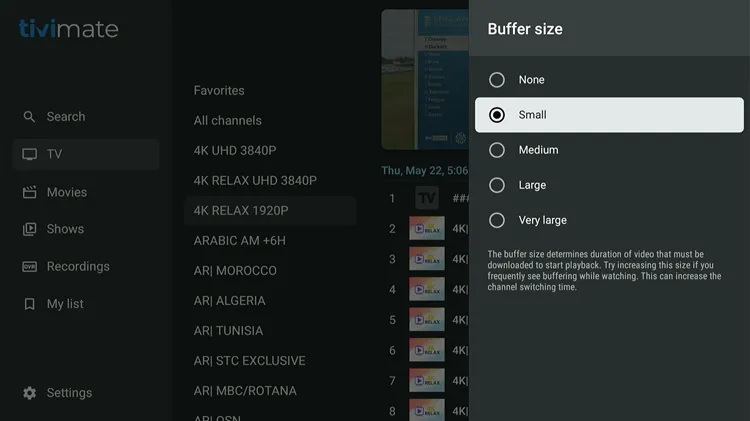Select the Medium buffer size radio button

pos(496,150)
